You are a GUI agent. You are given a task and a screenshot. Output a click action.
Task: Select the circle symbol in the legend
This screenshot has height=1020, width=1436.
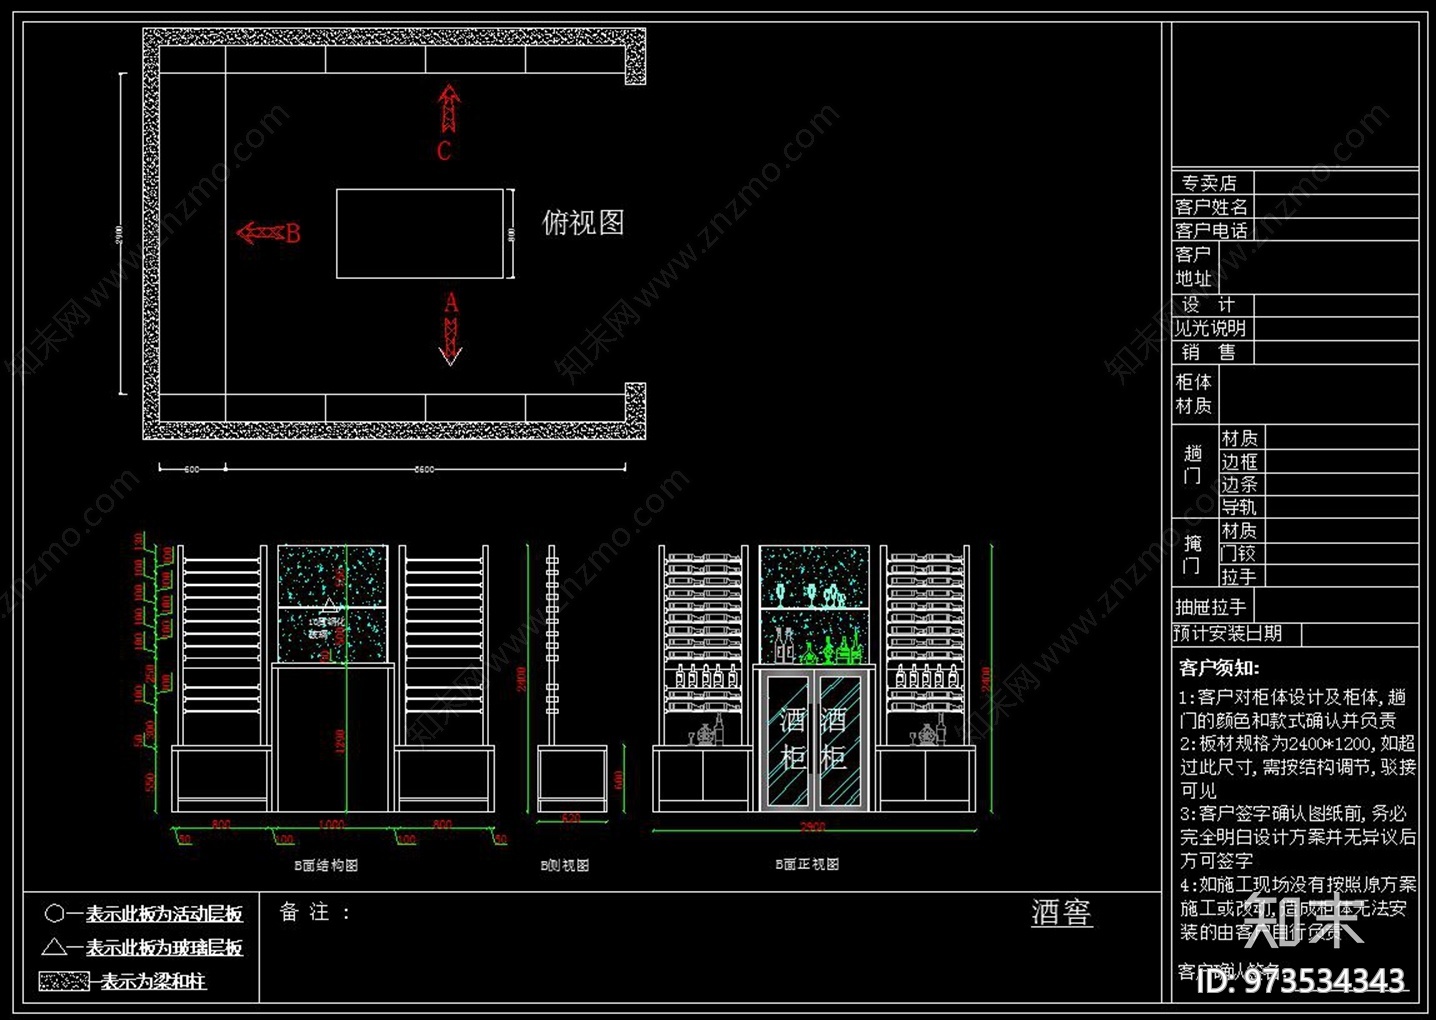click(x=55, y=913)
